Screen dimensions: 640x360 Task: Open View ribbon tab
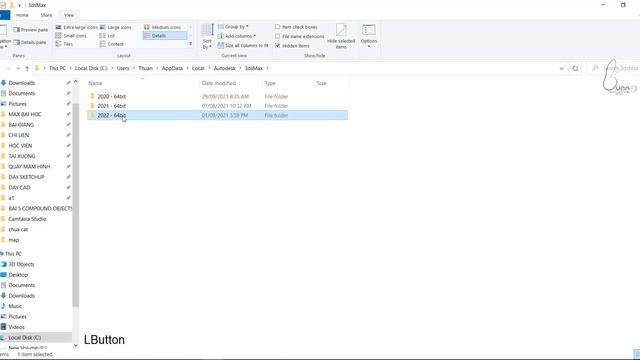point(69,15)
